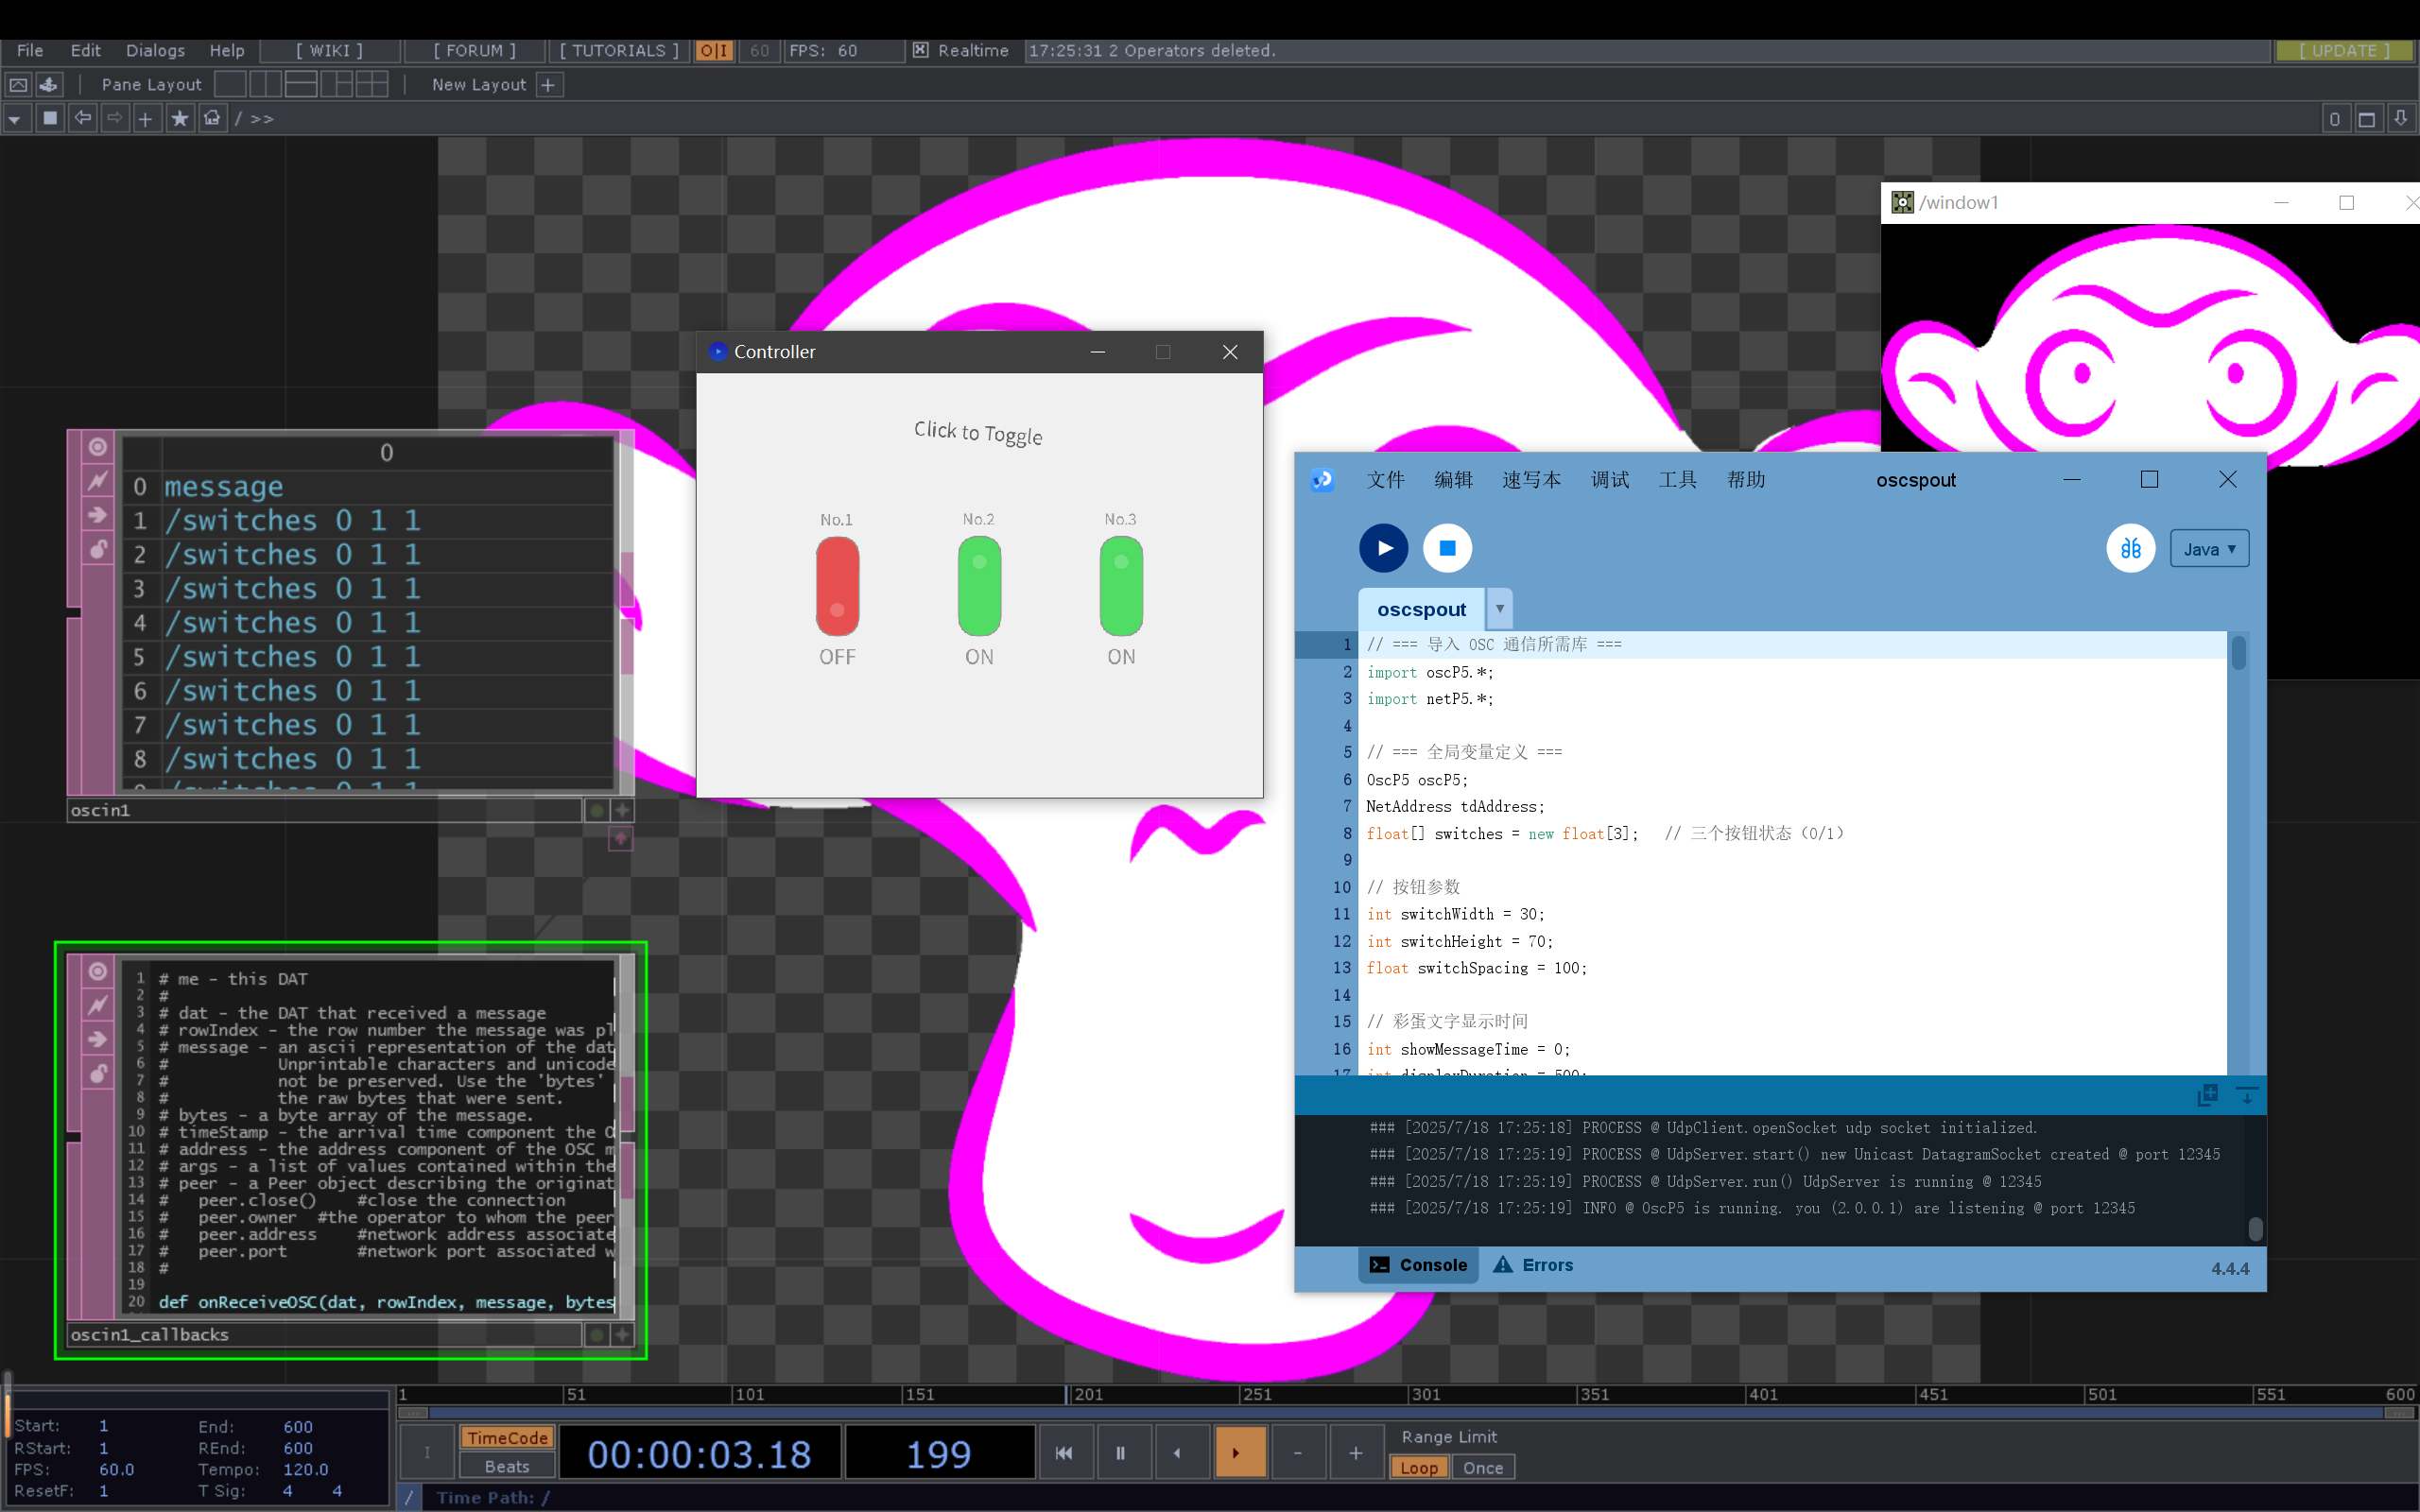This screenshot has width=2420, height=1512.
Task: Toggle the Realtime checkbox
Action: coord(920,50)
